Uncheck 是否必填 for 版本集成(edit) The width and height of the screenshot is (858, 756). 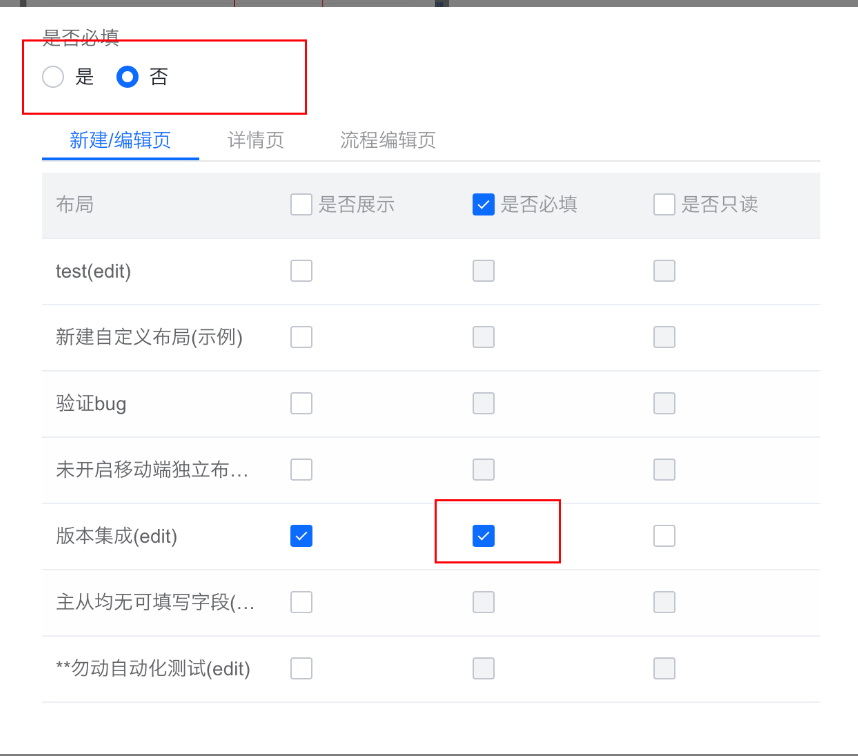coord(484,536)
